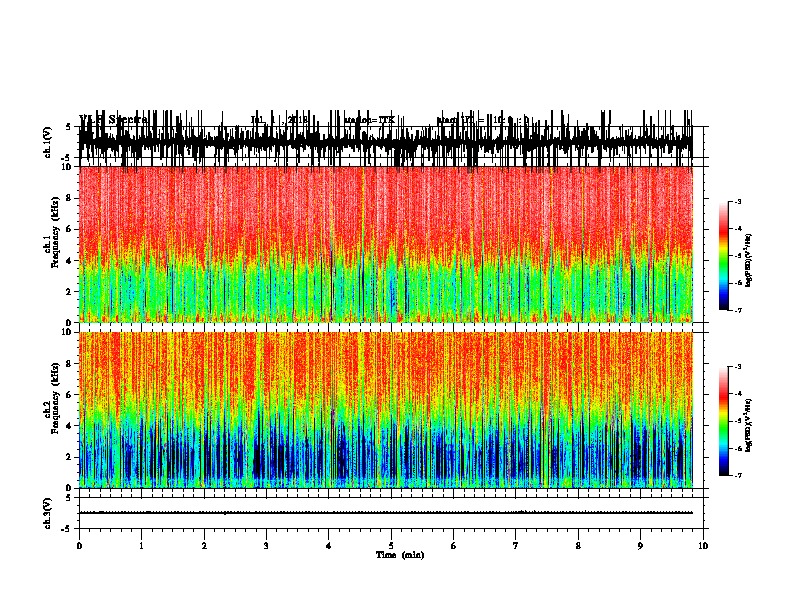This screenshot has height=612, width=792.
Task: Click the time axis tick label '0'
Action: pyautogui.click(x=79, y=546)
